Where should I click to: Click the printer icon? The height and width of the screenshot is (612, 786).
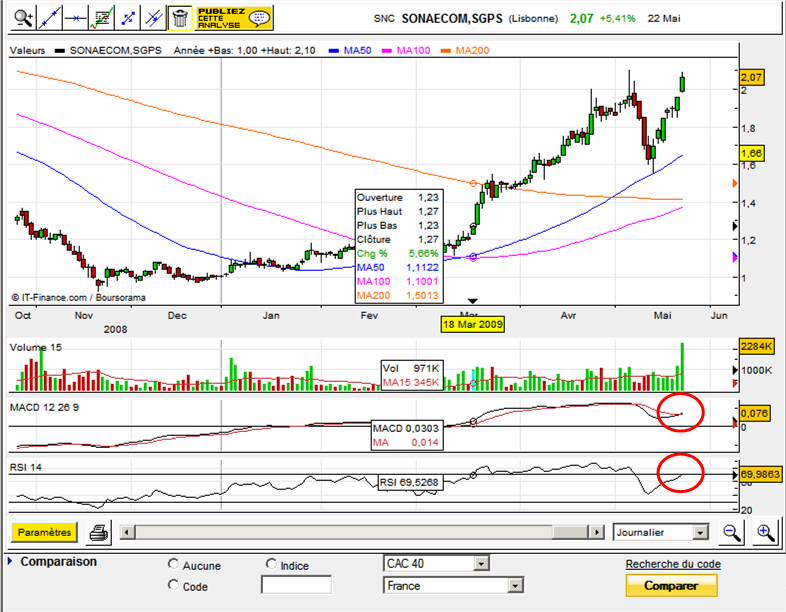99,532
